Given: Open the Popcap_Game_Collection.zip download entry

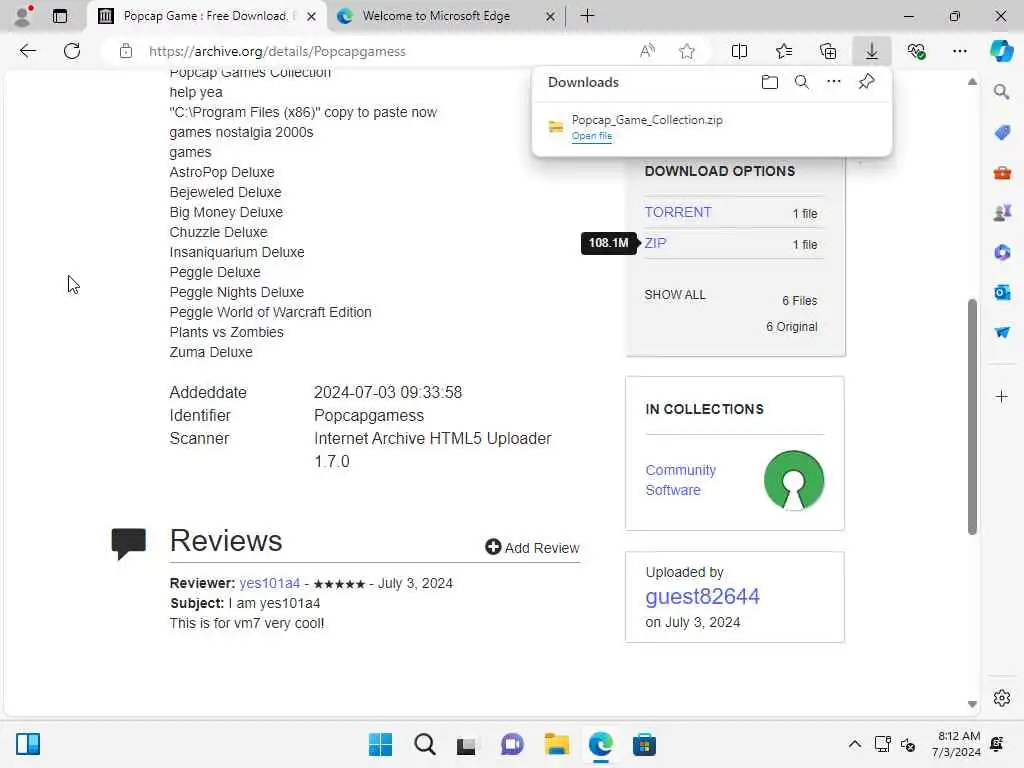Looking at the screenshot, I should [x=712, y=127].
